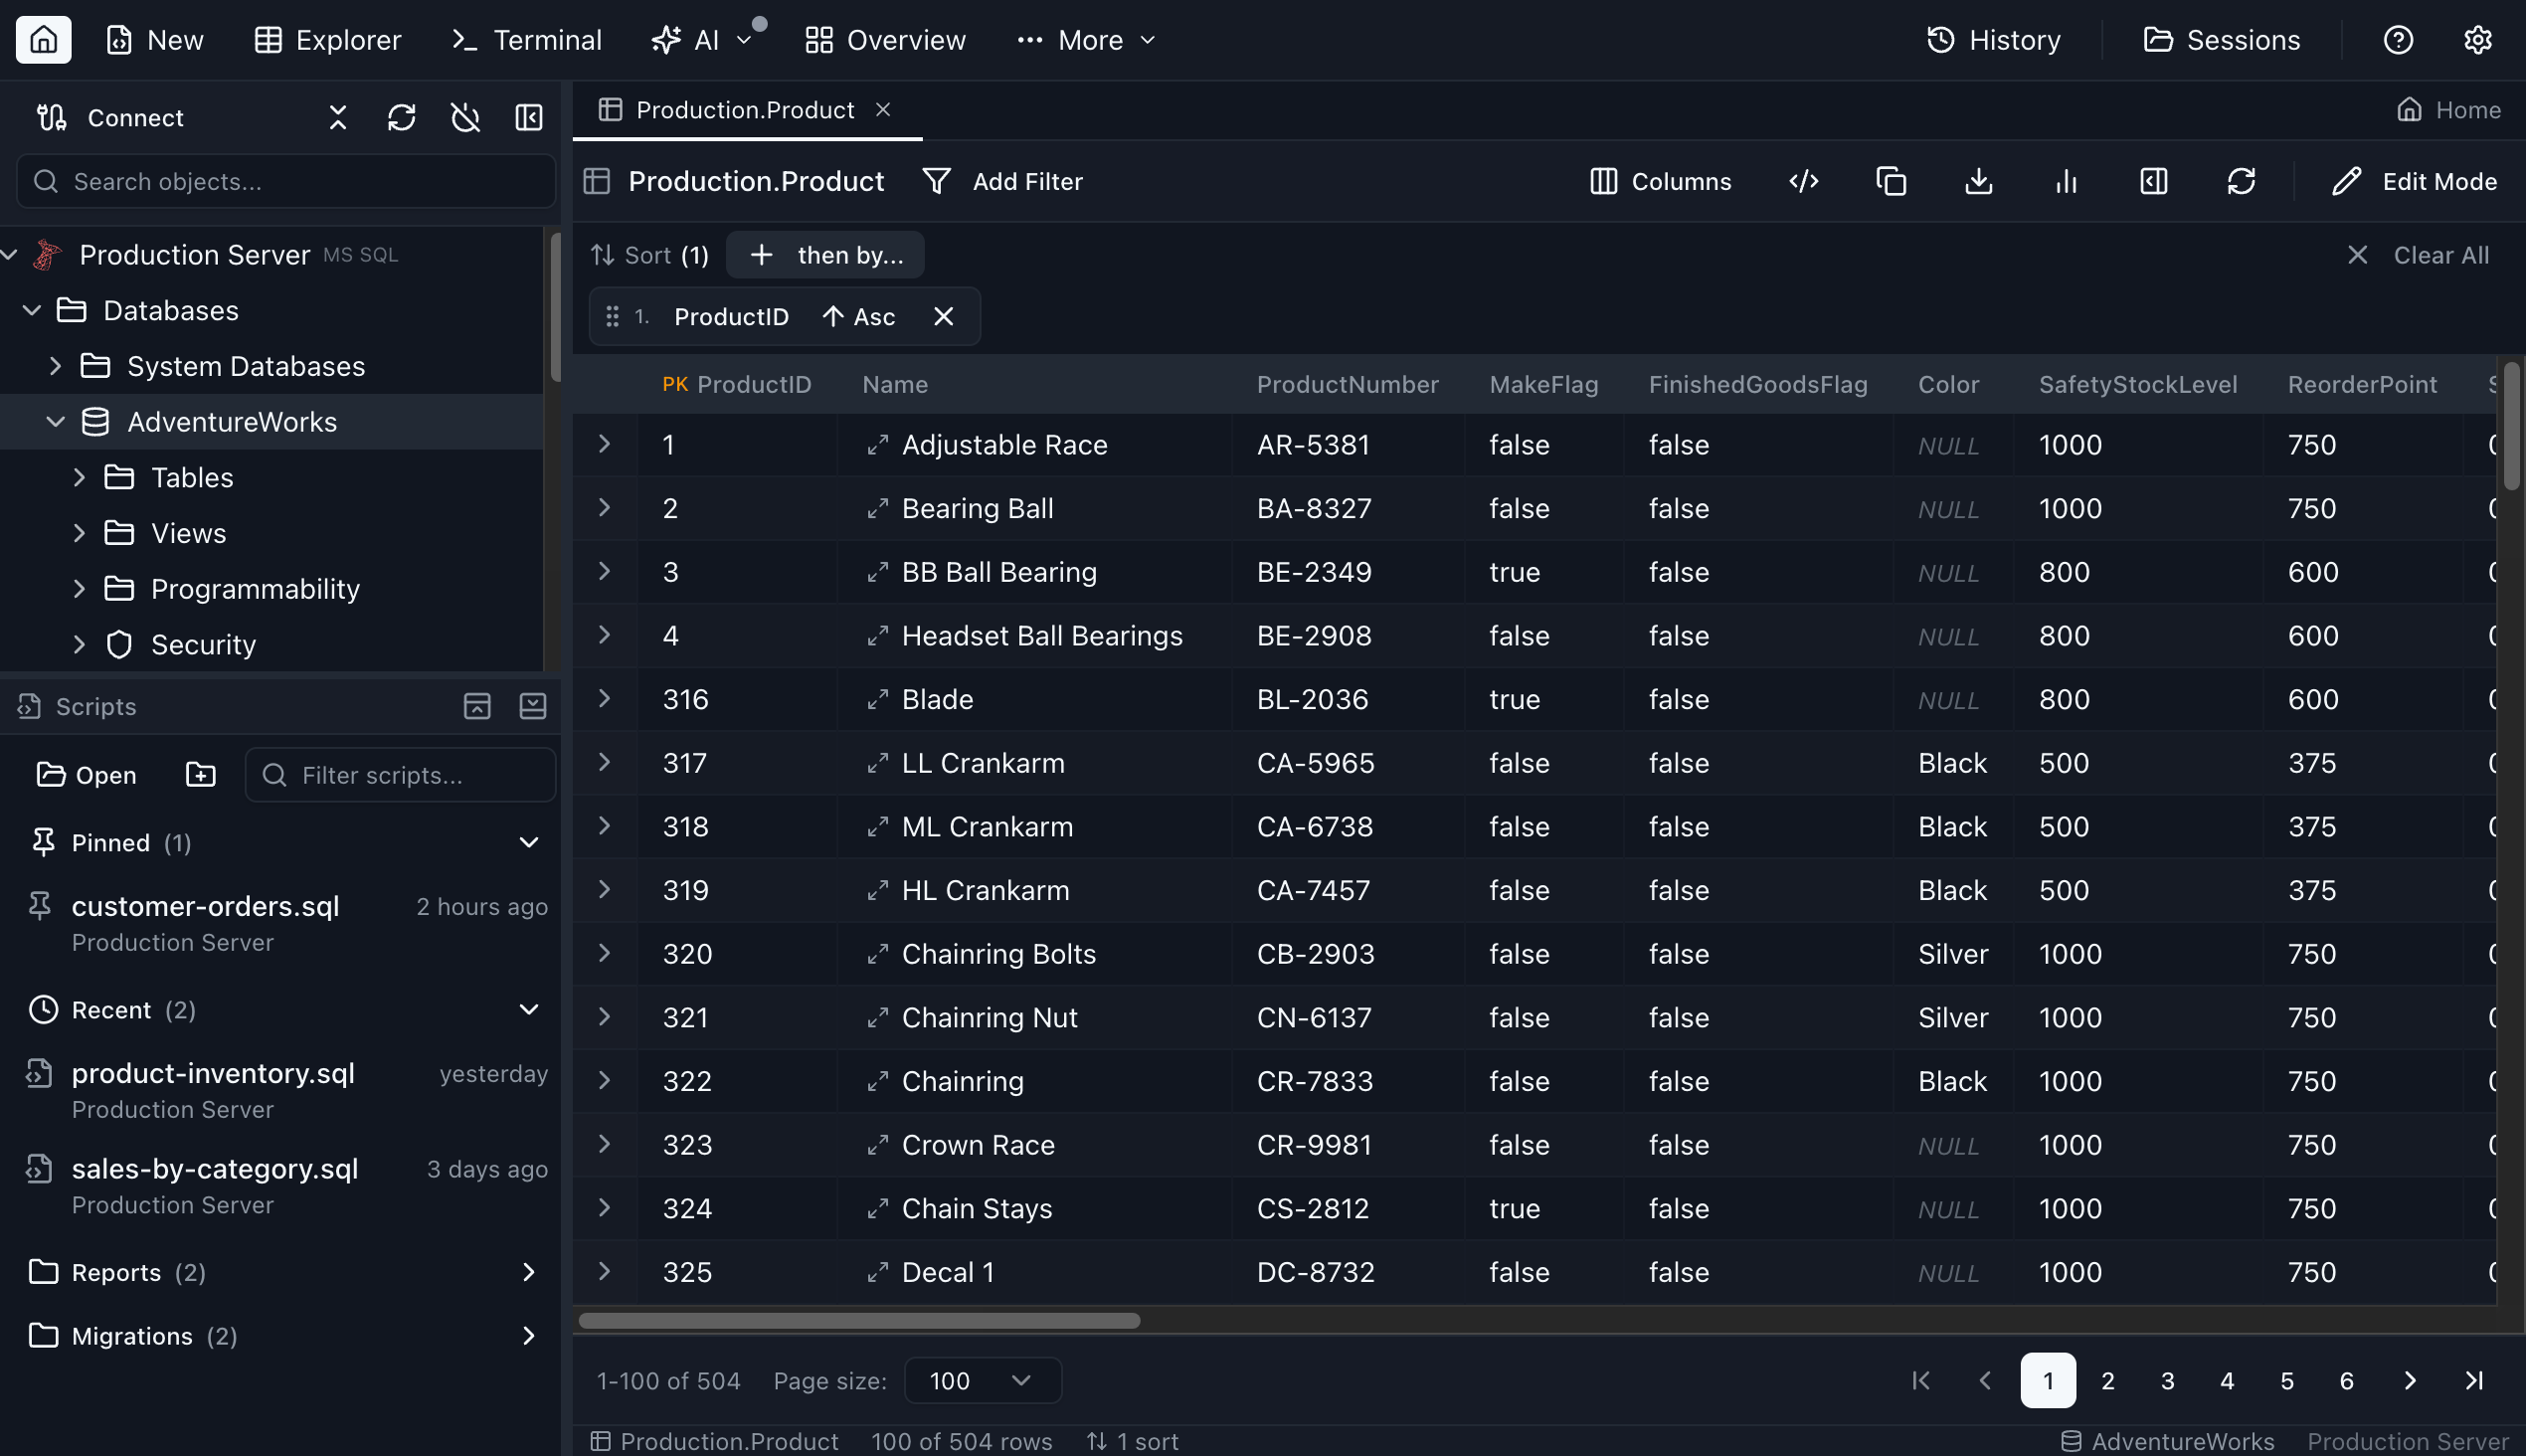Open the More menu
2526x1456 pixels.
[1086, 40]
